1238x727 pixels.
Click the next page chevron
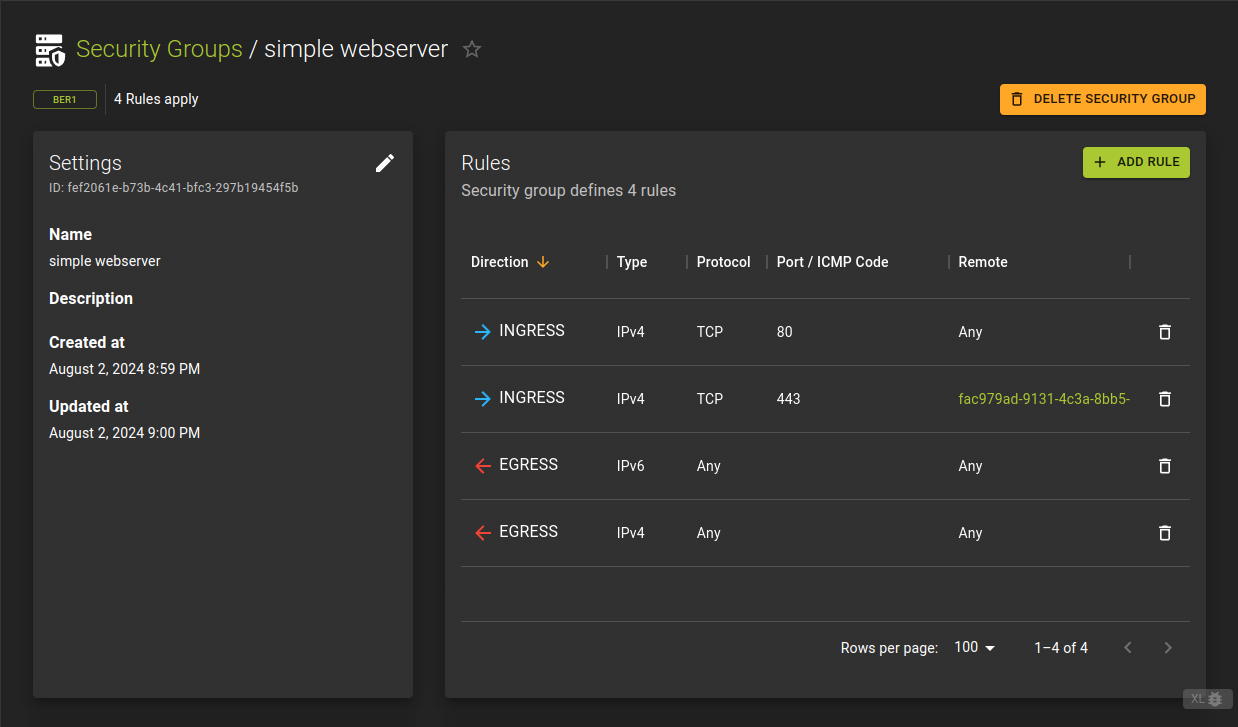[x=1167, y=647]
